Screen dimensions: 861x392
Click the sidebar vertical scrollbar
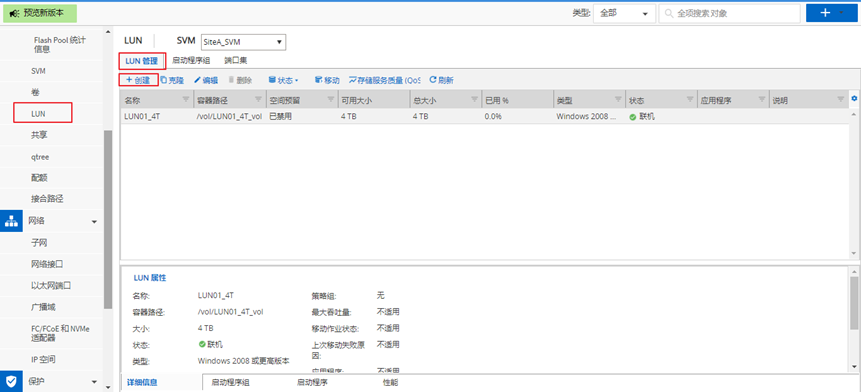[108, 220]
